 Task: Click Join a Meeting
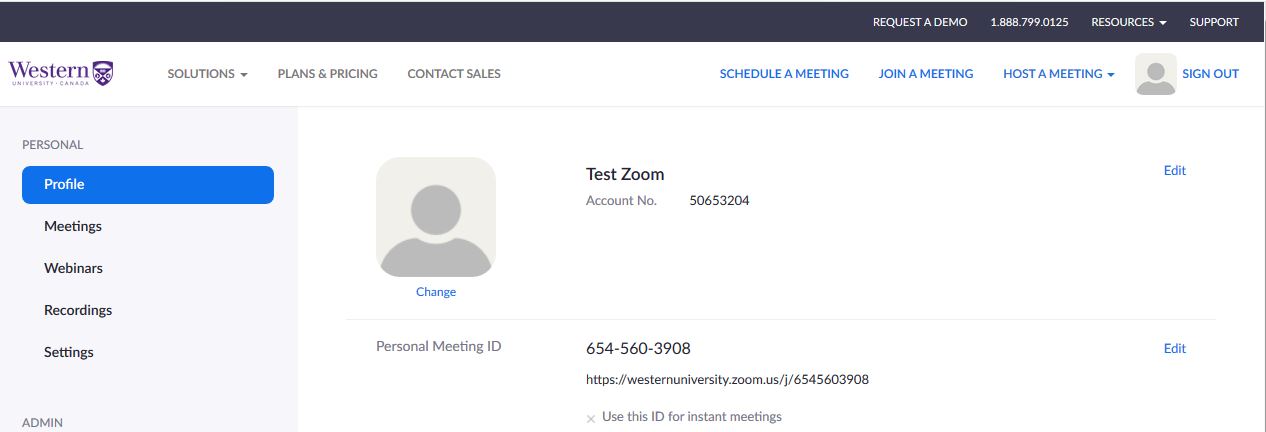tap(926, 74)
